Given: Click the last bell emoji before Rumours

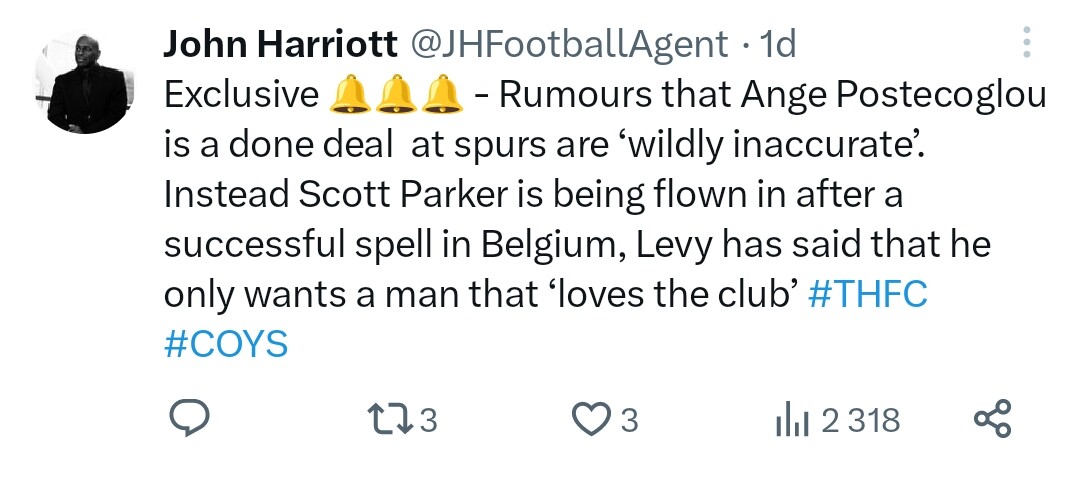Looking at the screenshot, I should click(442, 94).
